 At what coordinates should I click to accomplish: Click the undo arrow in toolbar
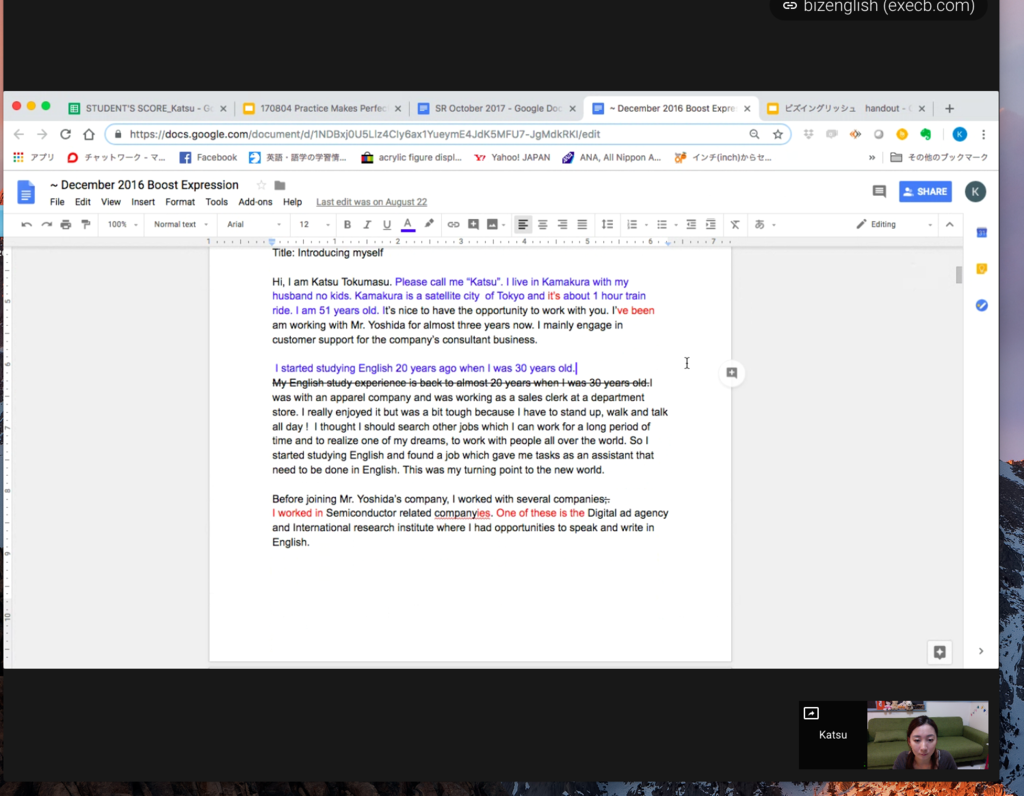tap(26, 225)
